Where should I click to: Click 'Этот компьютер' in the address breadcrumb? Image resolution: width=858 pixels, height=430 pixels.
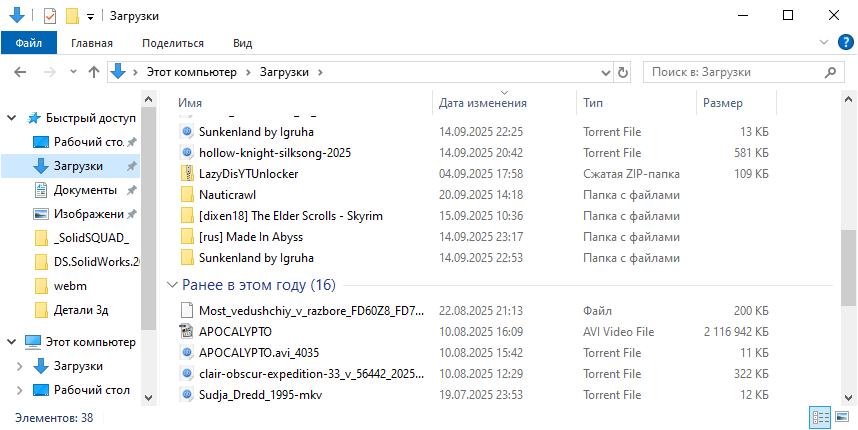tap(191, 72)
